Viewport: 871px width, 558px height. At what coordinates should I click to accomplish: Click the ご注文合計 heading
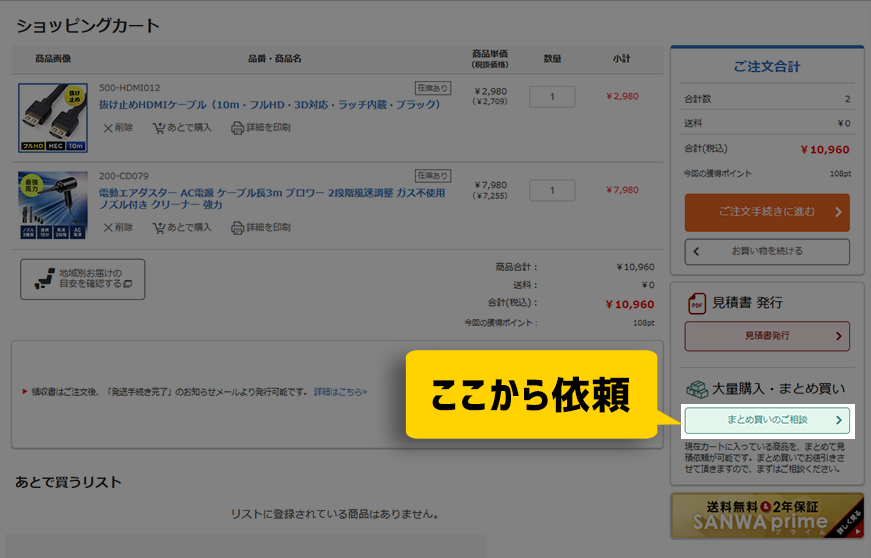click(767, 67)
